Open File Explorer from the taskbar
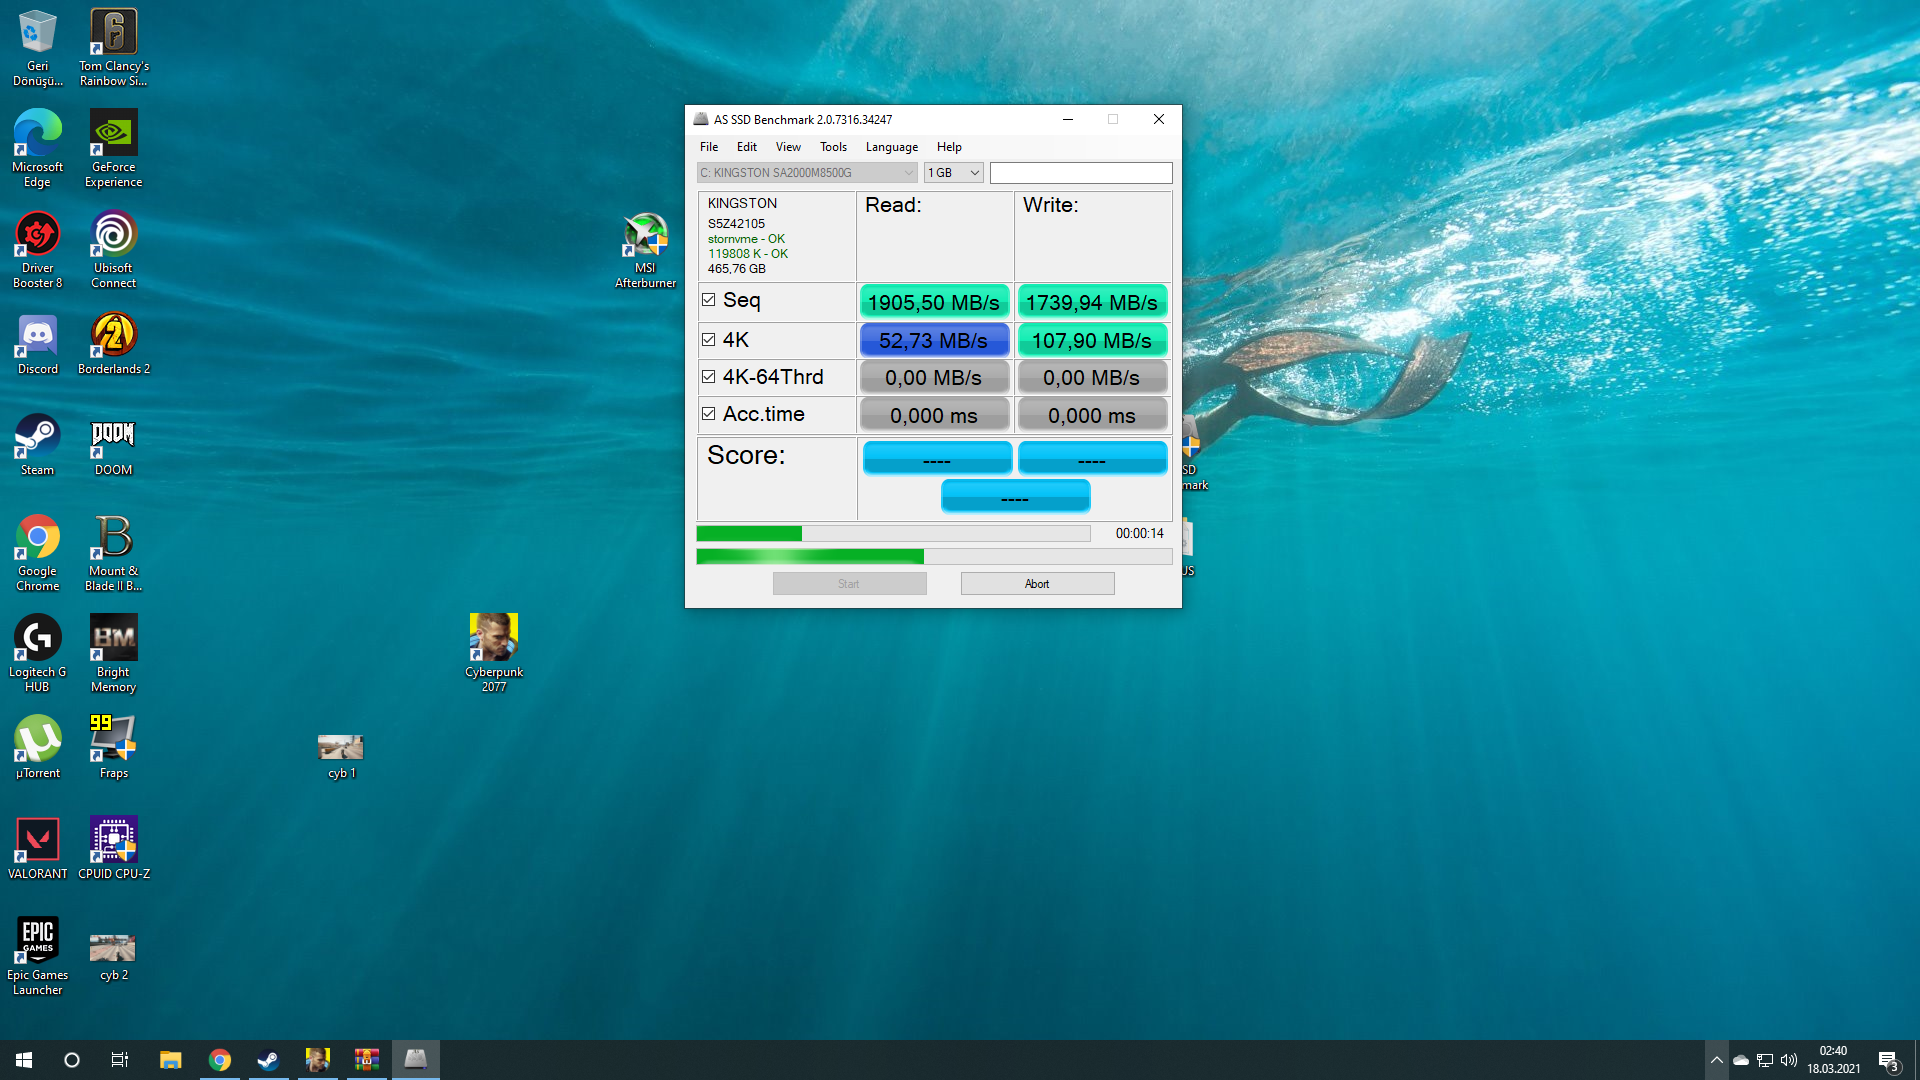The height and width of the screenshot is (1080, 1920). point(171,1059)
